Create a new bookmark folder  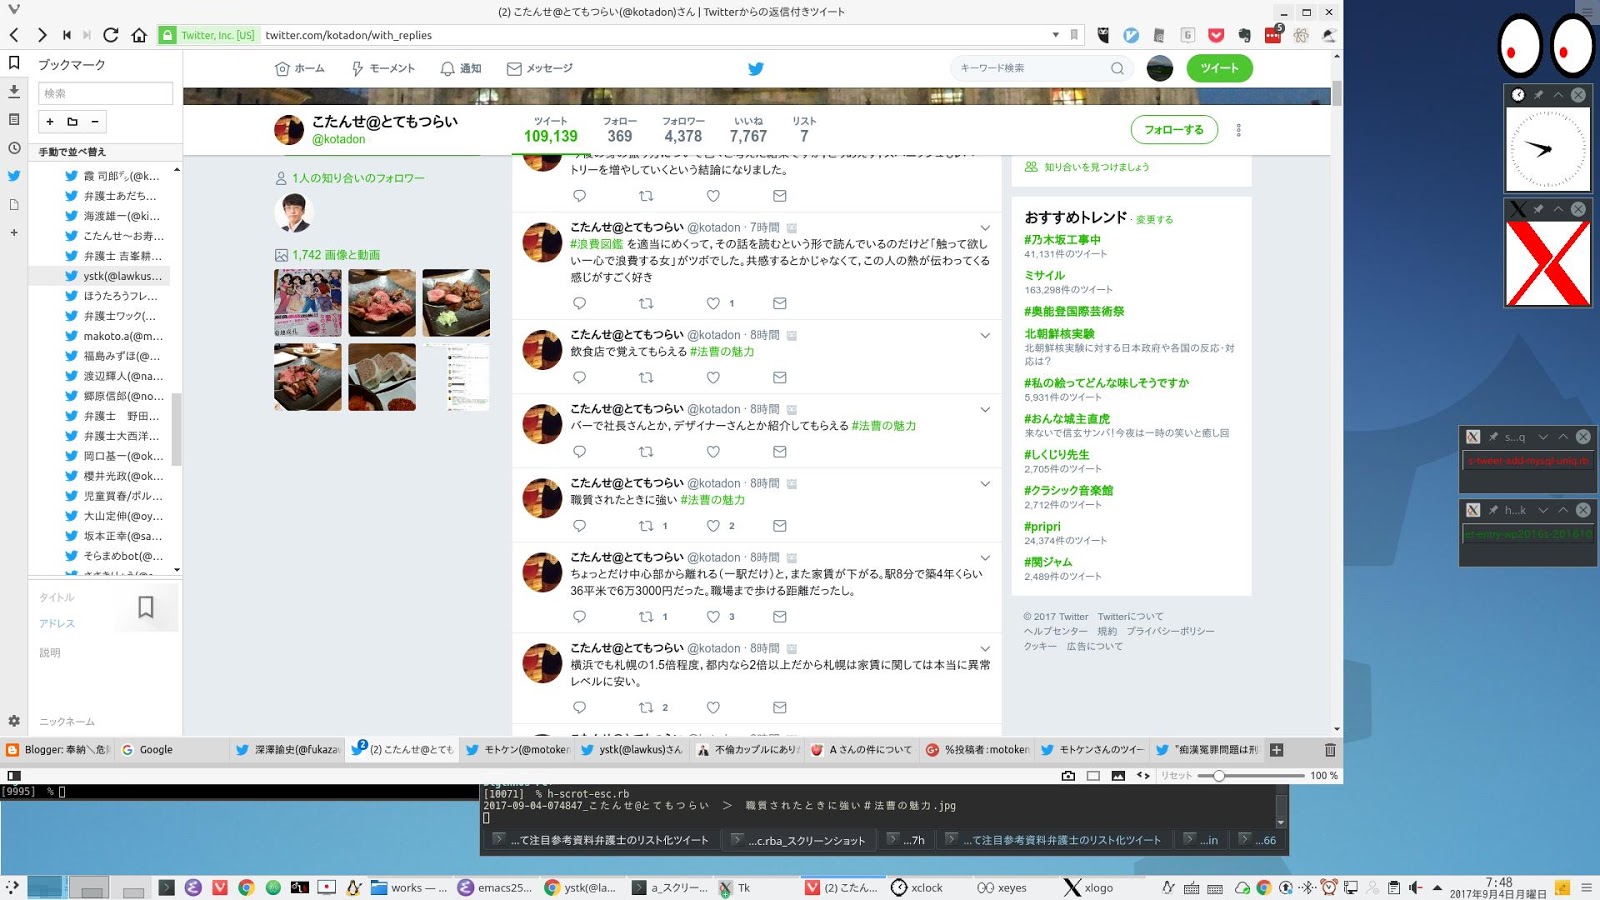(x=72, y=122)
